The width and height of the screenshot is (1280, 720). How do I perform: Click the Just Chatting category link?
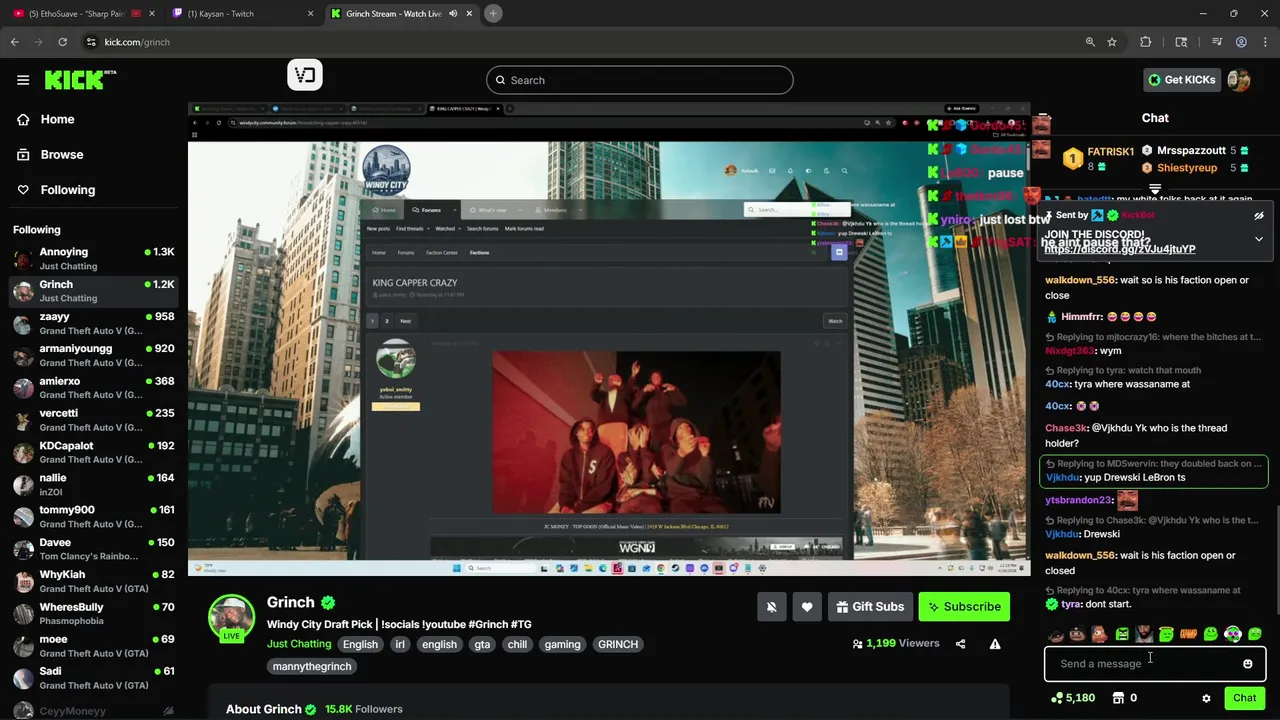tap(298, 644)
